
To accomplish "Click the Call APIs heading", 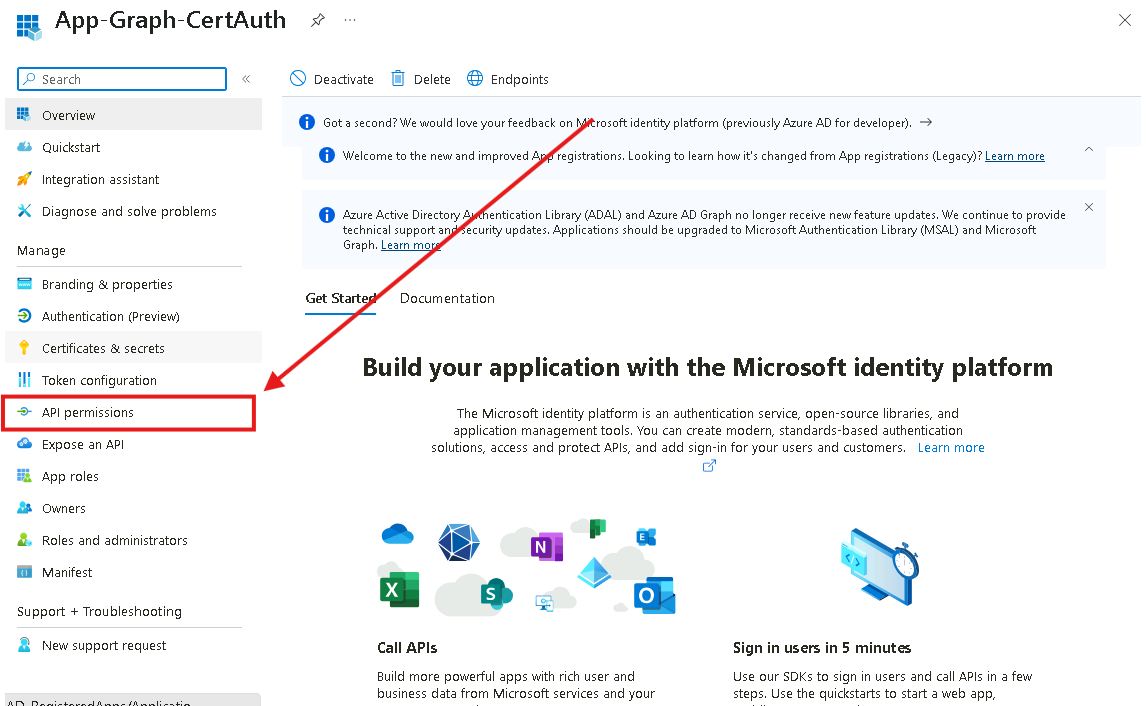I will 407,648.
